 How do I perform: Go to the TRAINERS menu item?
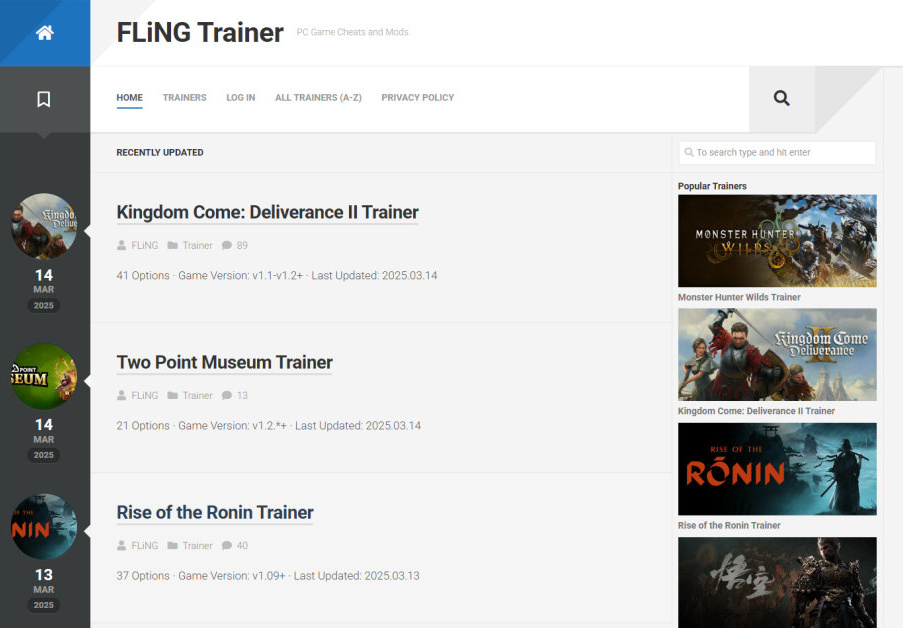coord(184,97)
